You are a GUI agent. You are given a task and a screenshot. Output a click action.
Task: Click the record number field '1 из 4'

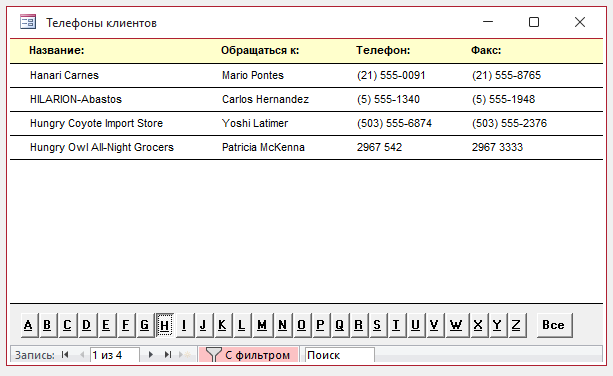(115, 355)
